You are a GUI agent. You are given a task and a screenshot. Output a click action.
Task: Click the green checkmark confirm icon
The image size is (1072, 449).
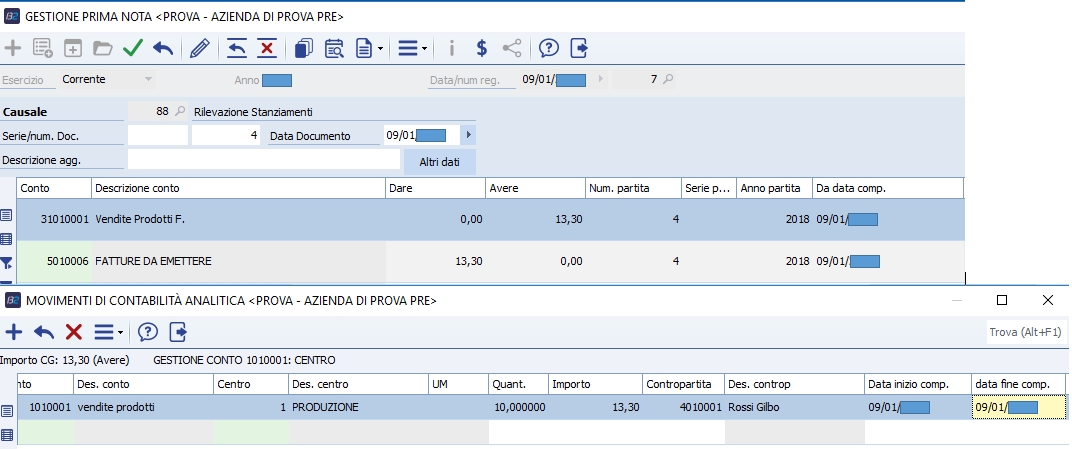(132, 48)
